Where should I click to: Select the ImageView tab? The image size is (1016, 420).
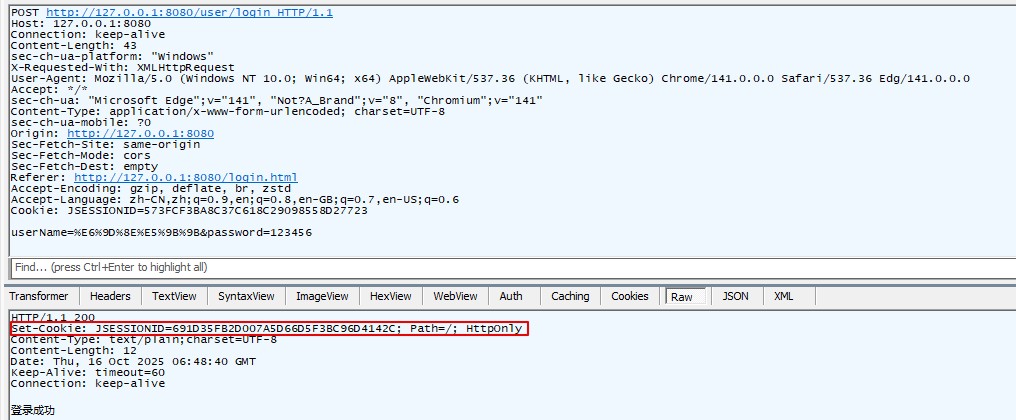coord(322,296)
